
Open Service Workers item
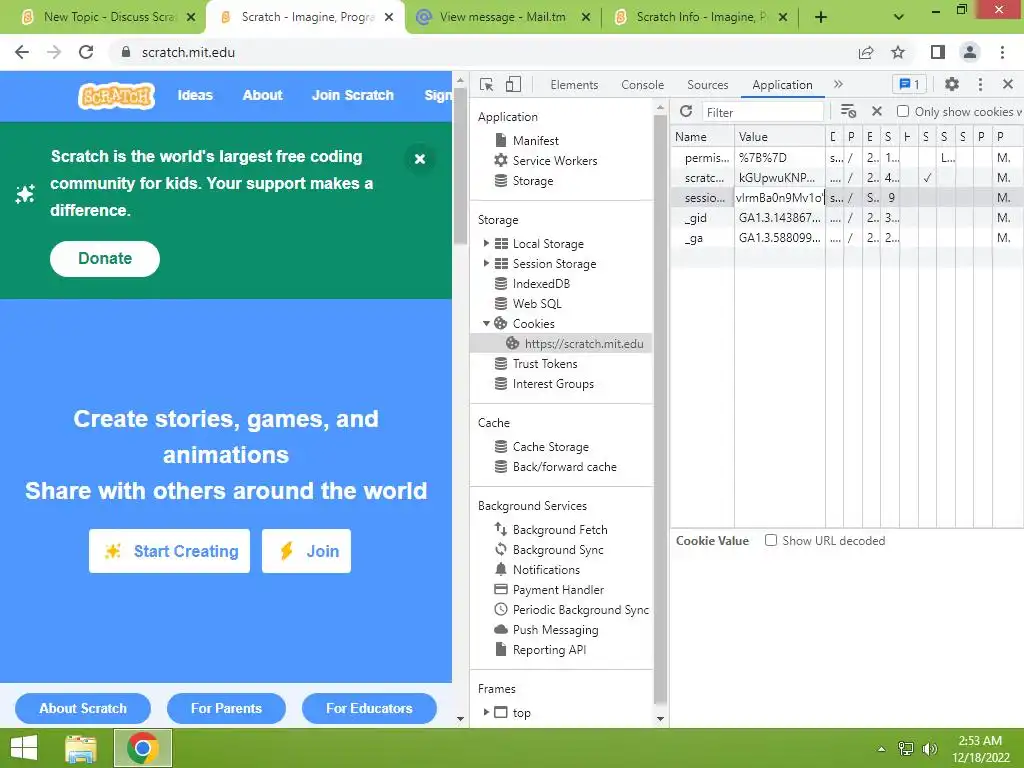[x=546, y=161]
